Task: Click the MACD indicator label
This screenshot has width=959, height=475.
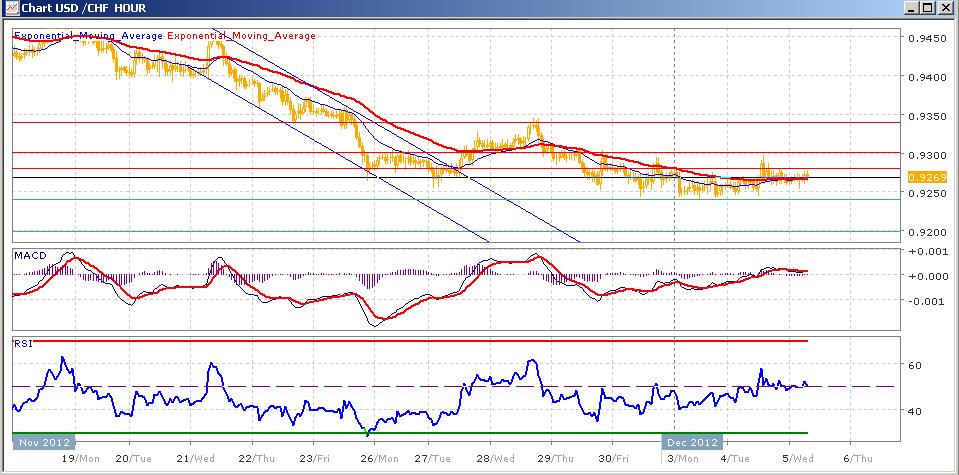Action: 28,256
